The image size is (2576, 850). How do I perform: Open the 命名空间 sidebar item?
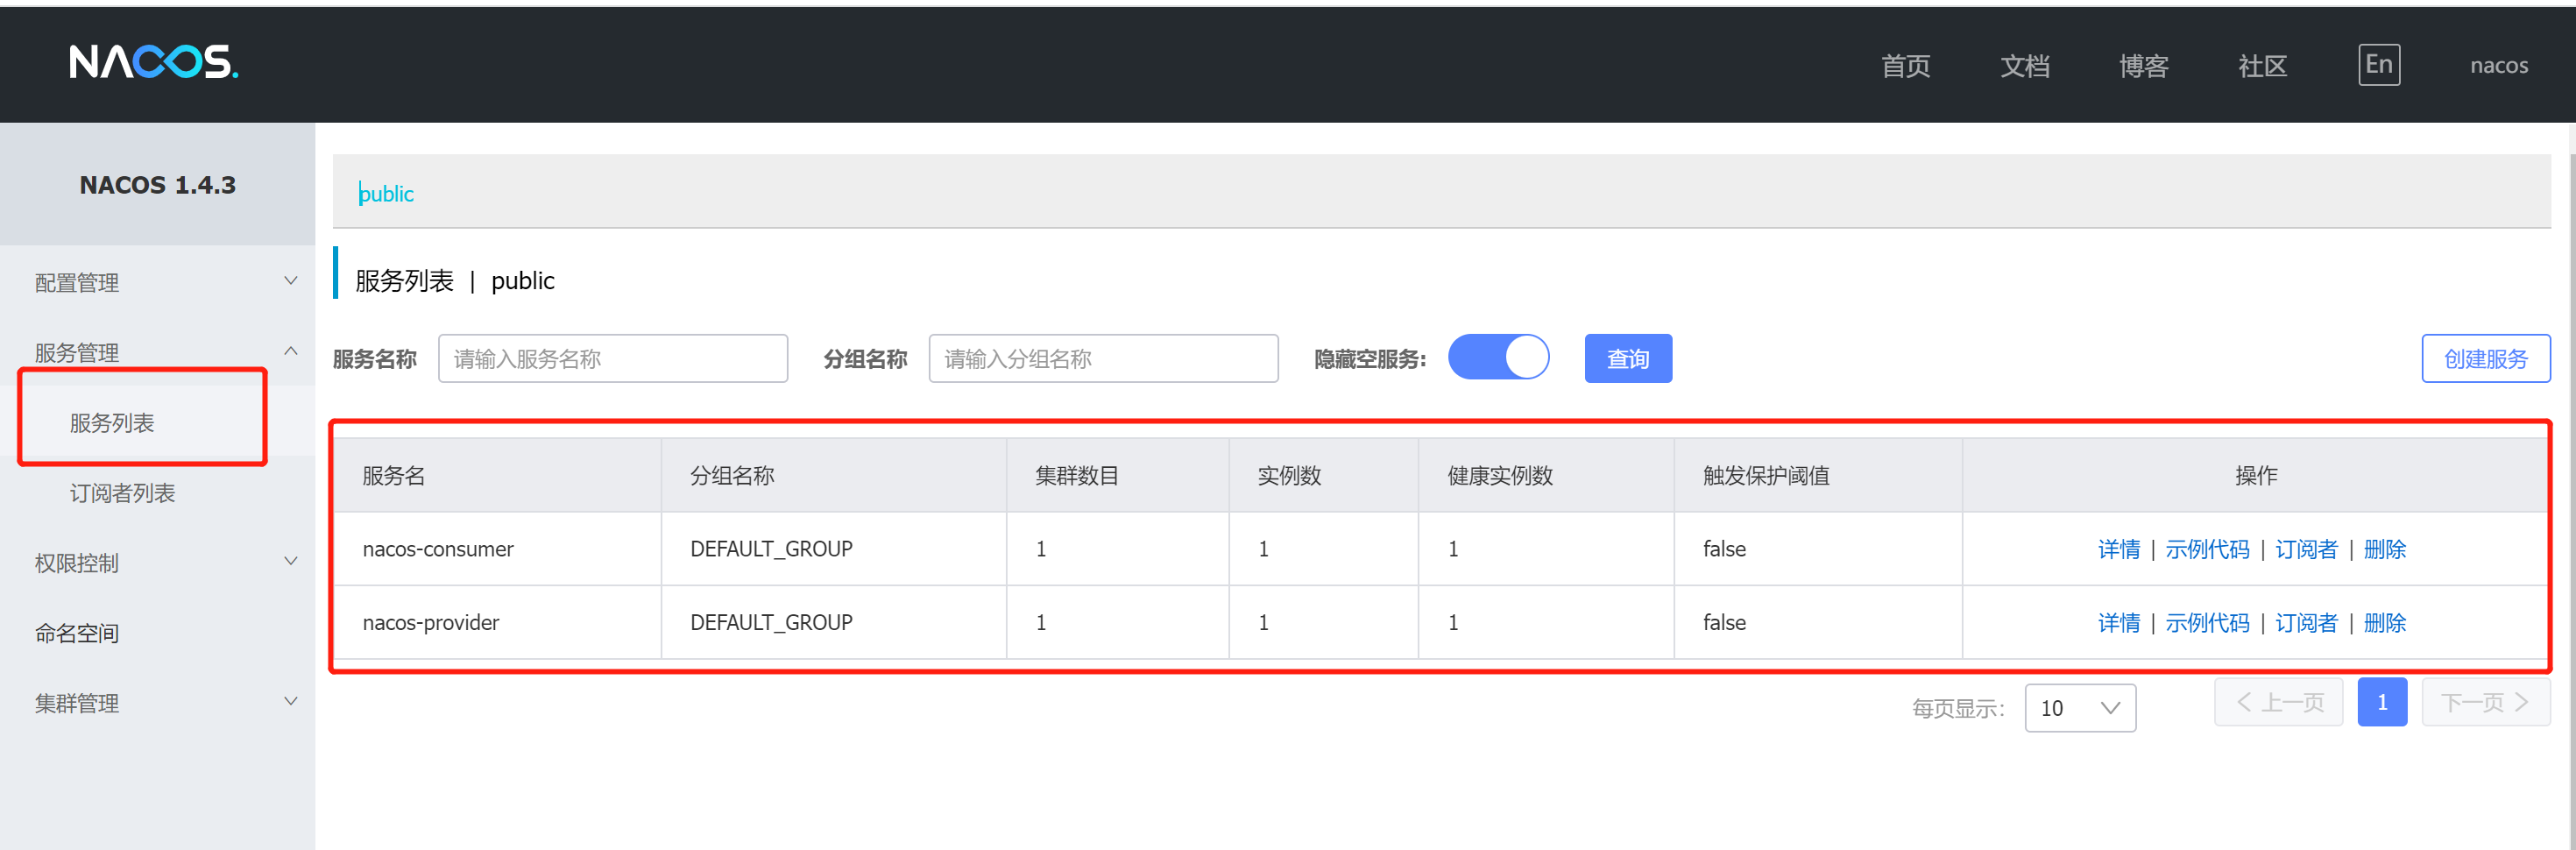[77, 632]
